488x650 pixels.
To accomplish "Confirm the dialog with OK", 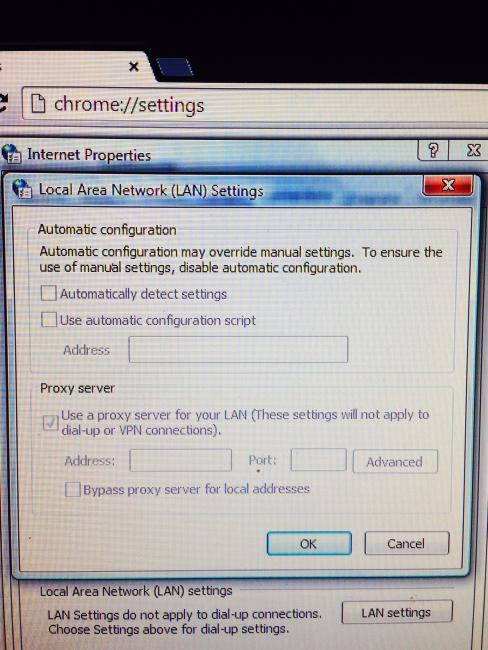I will coord(309,543).
